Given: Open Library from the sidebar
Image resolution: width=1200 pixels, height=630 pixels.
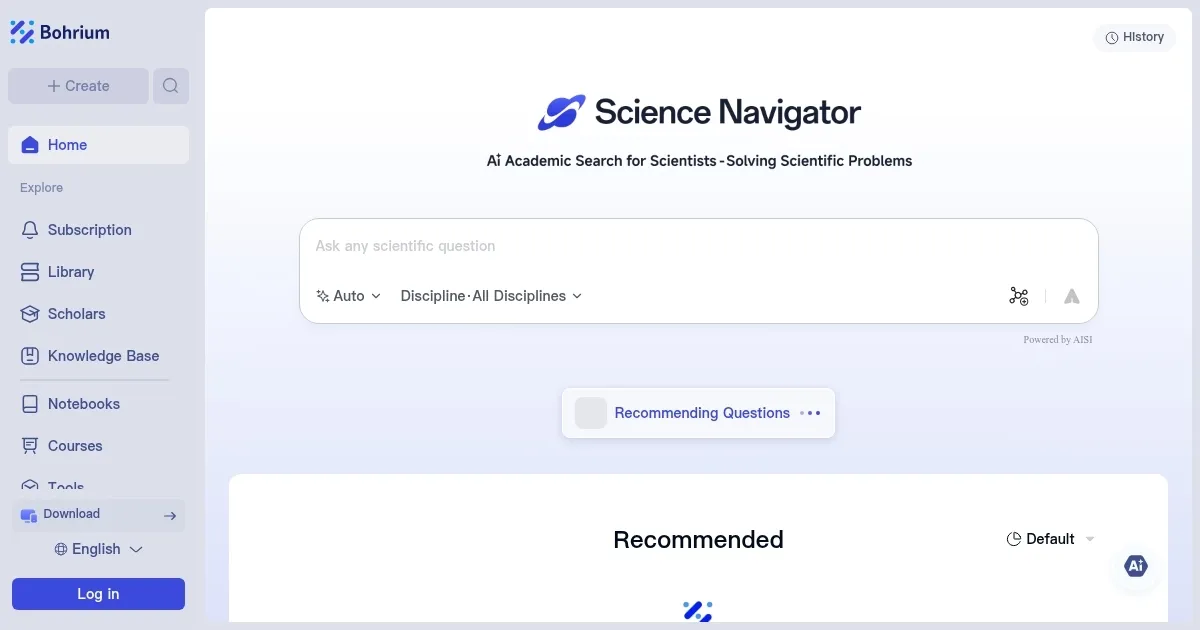Looking at the screenshot, I should [x=70, y=272].
